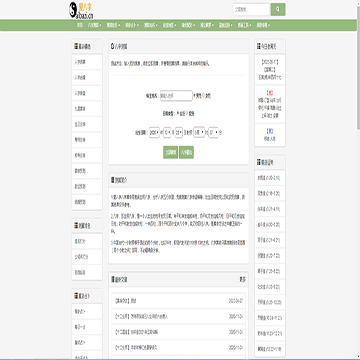
Task: Click the list icon heading the latest articles panel
Action: pos(113,280)
